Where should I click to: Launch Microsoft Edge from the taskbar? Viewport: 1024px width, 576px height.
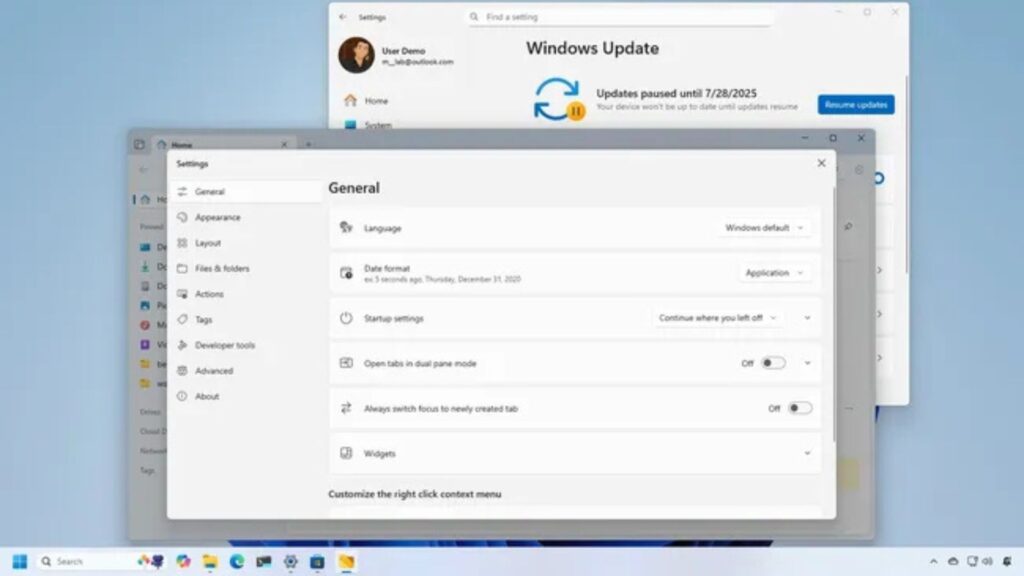(237, 561)
